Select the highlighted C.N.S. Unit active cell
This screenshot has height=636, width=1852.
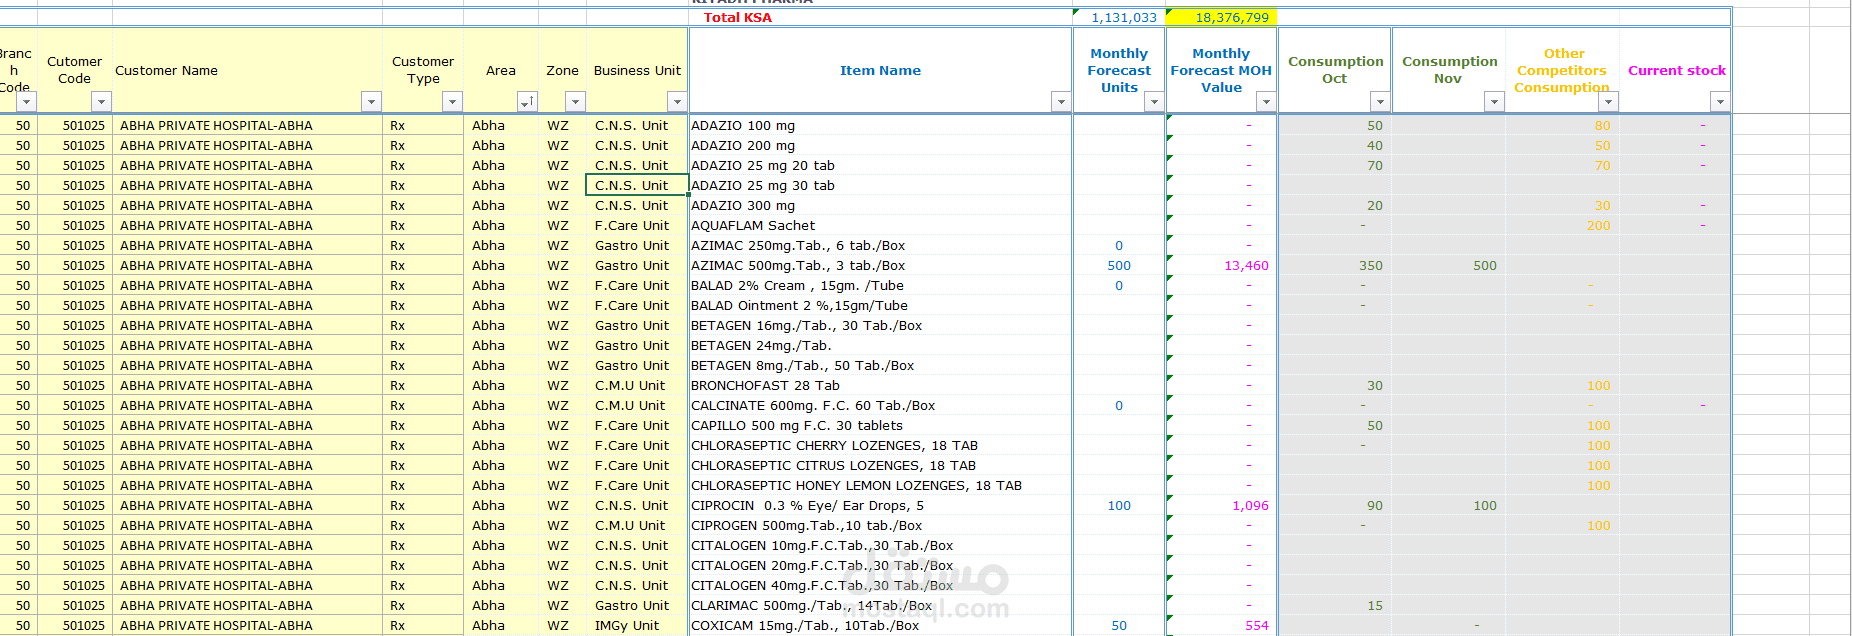tap(637, 186)
